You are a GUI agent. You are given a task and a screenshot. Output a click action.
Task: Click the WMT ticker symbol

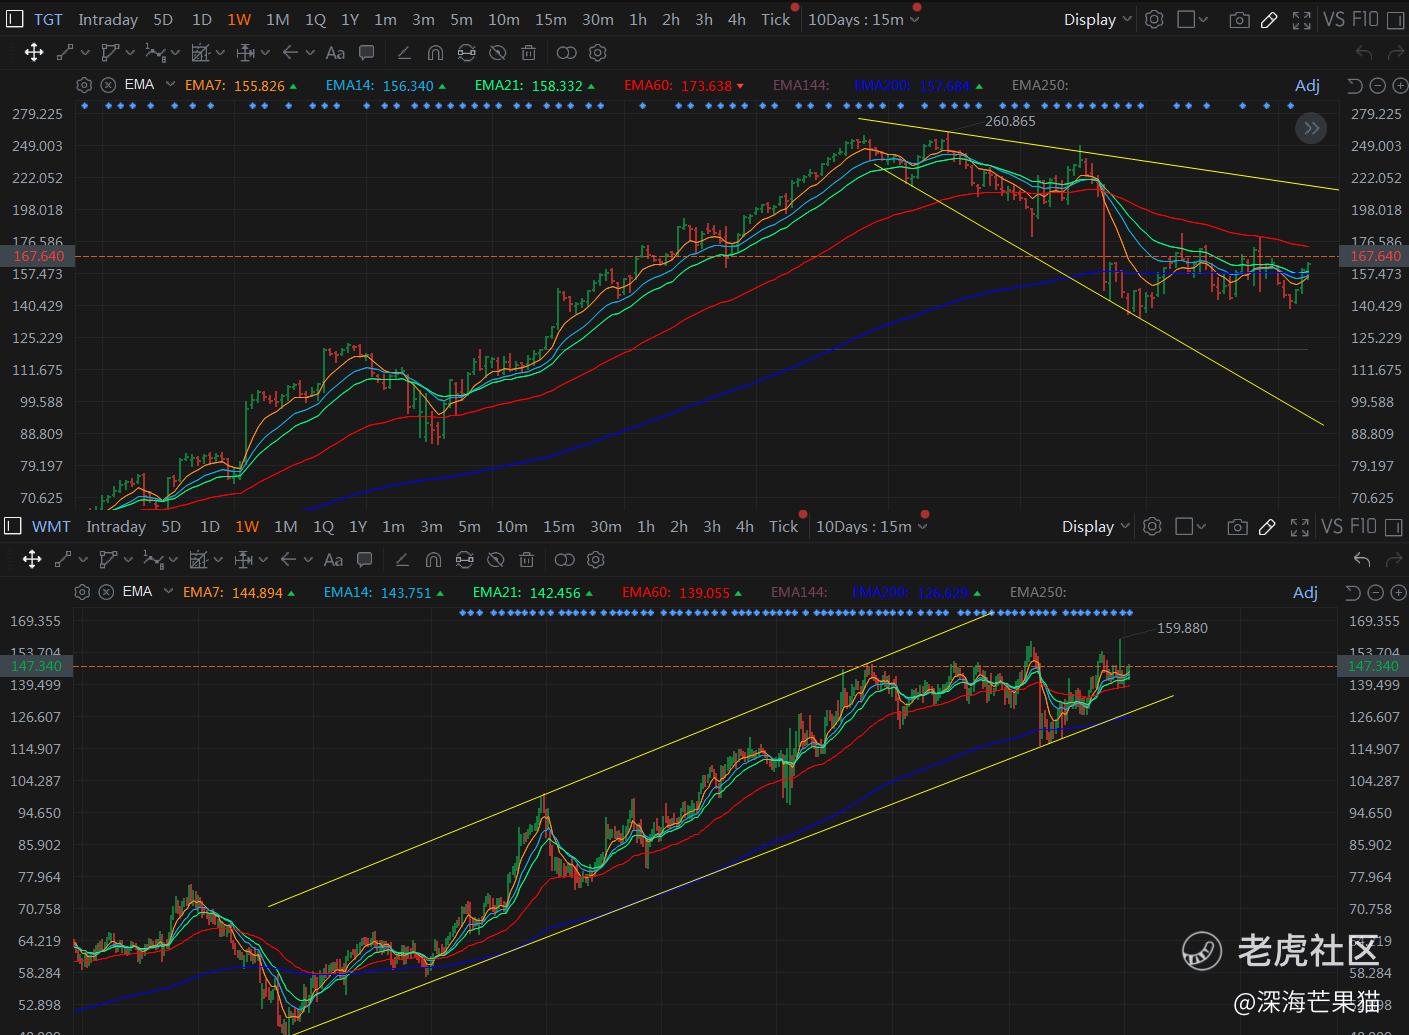coord(51,527)
